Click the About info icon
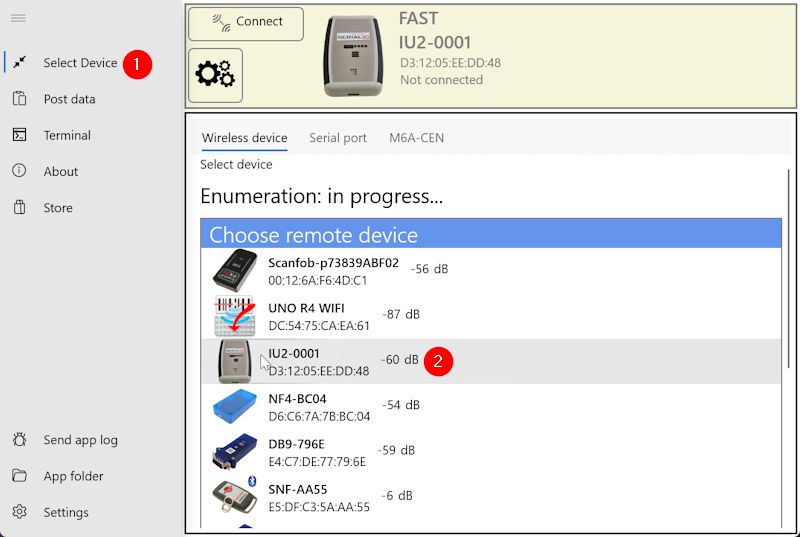This screenshot has height=537, width=800. click(x=19, y=170)
